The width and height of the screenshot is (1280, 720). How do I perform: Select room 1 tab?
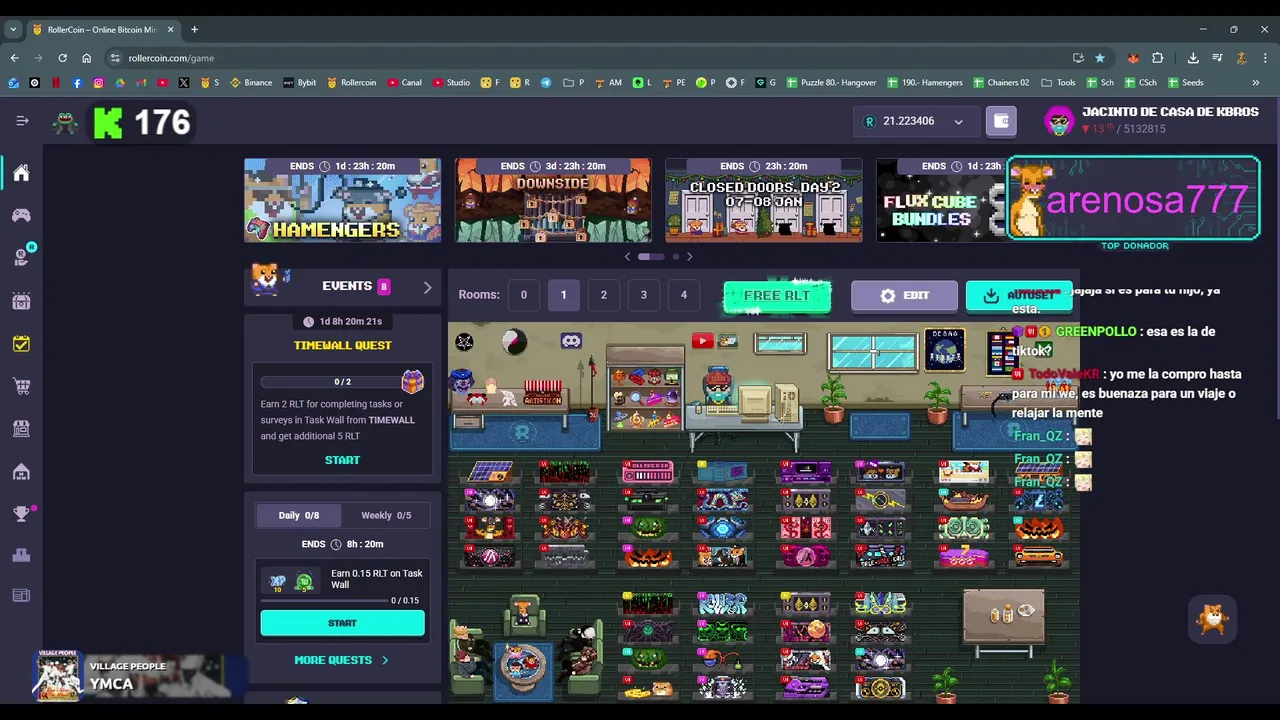pos(563,295)
